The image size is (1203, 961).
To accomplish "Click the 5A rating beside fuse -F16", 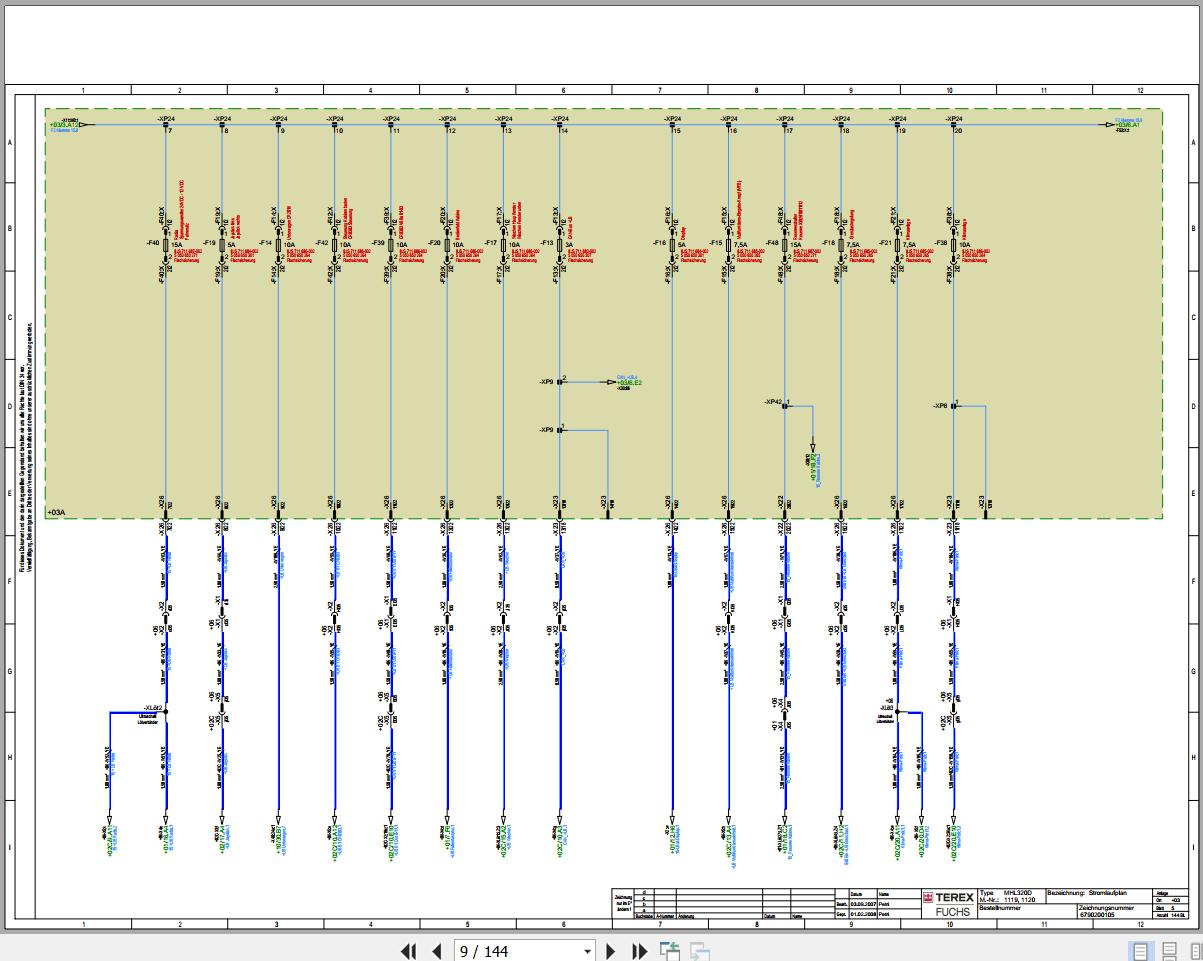I will [x=682, y=244].
